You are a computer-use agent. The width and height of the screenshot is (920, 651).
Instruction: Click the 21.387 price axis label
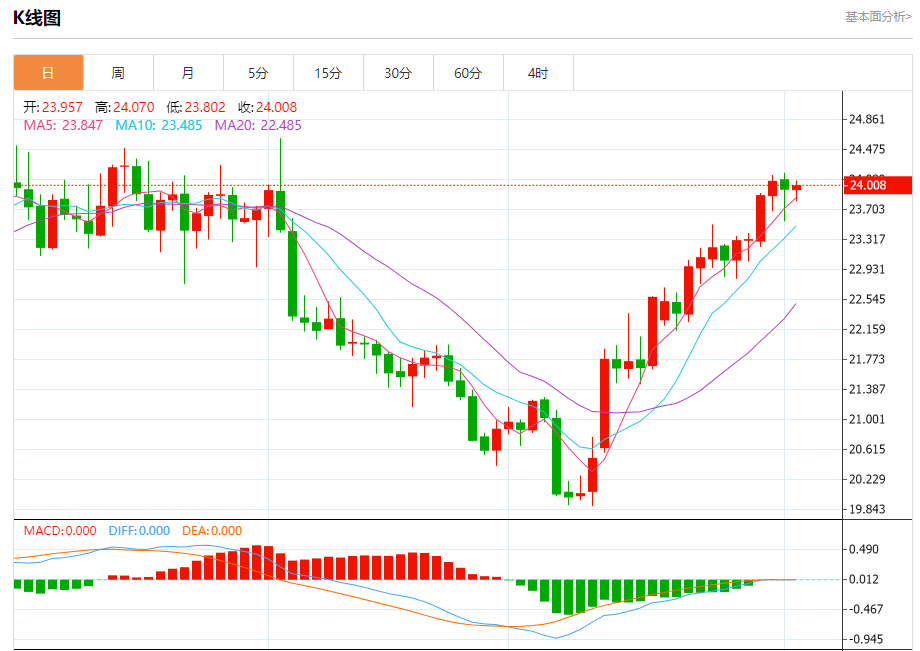[867, 389]
